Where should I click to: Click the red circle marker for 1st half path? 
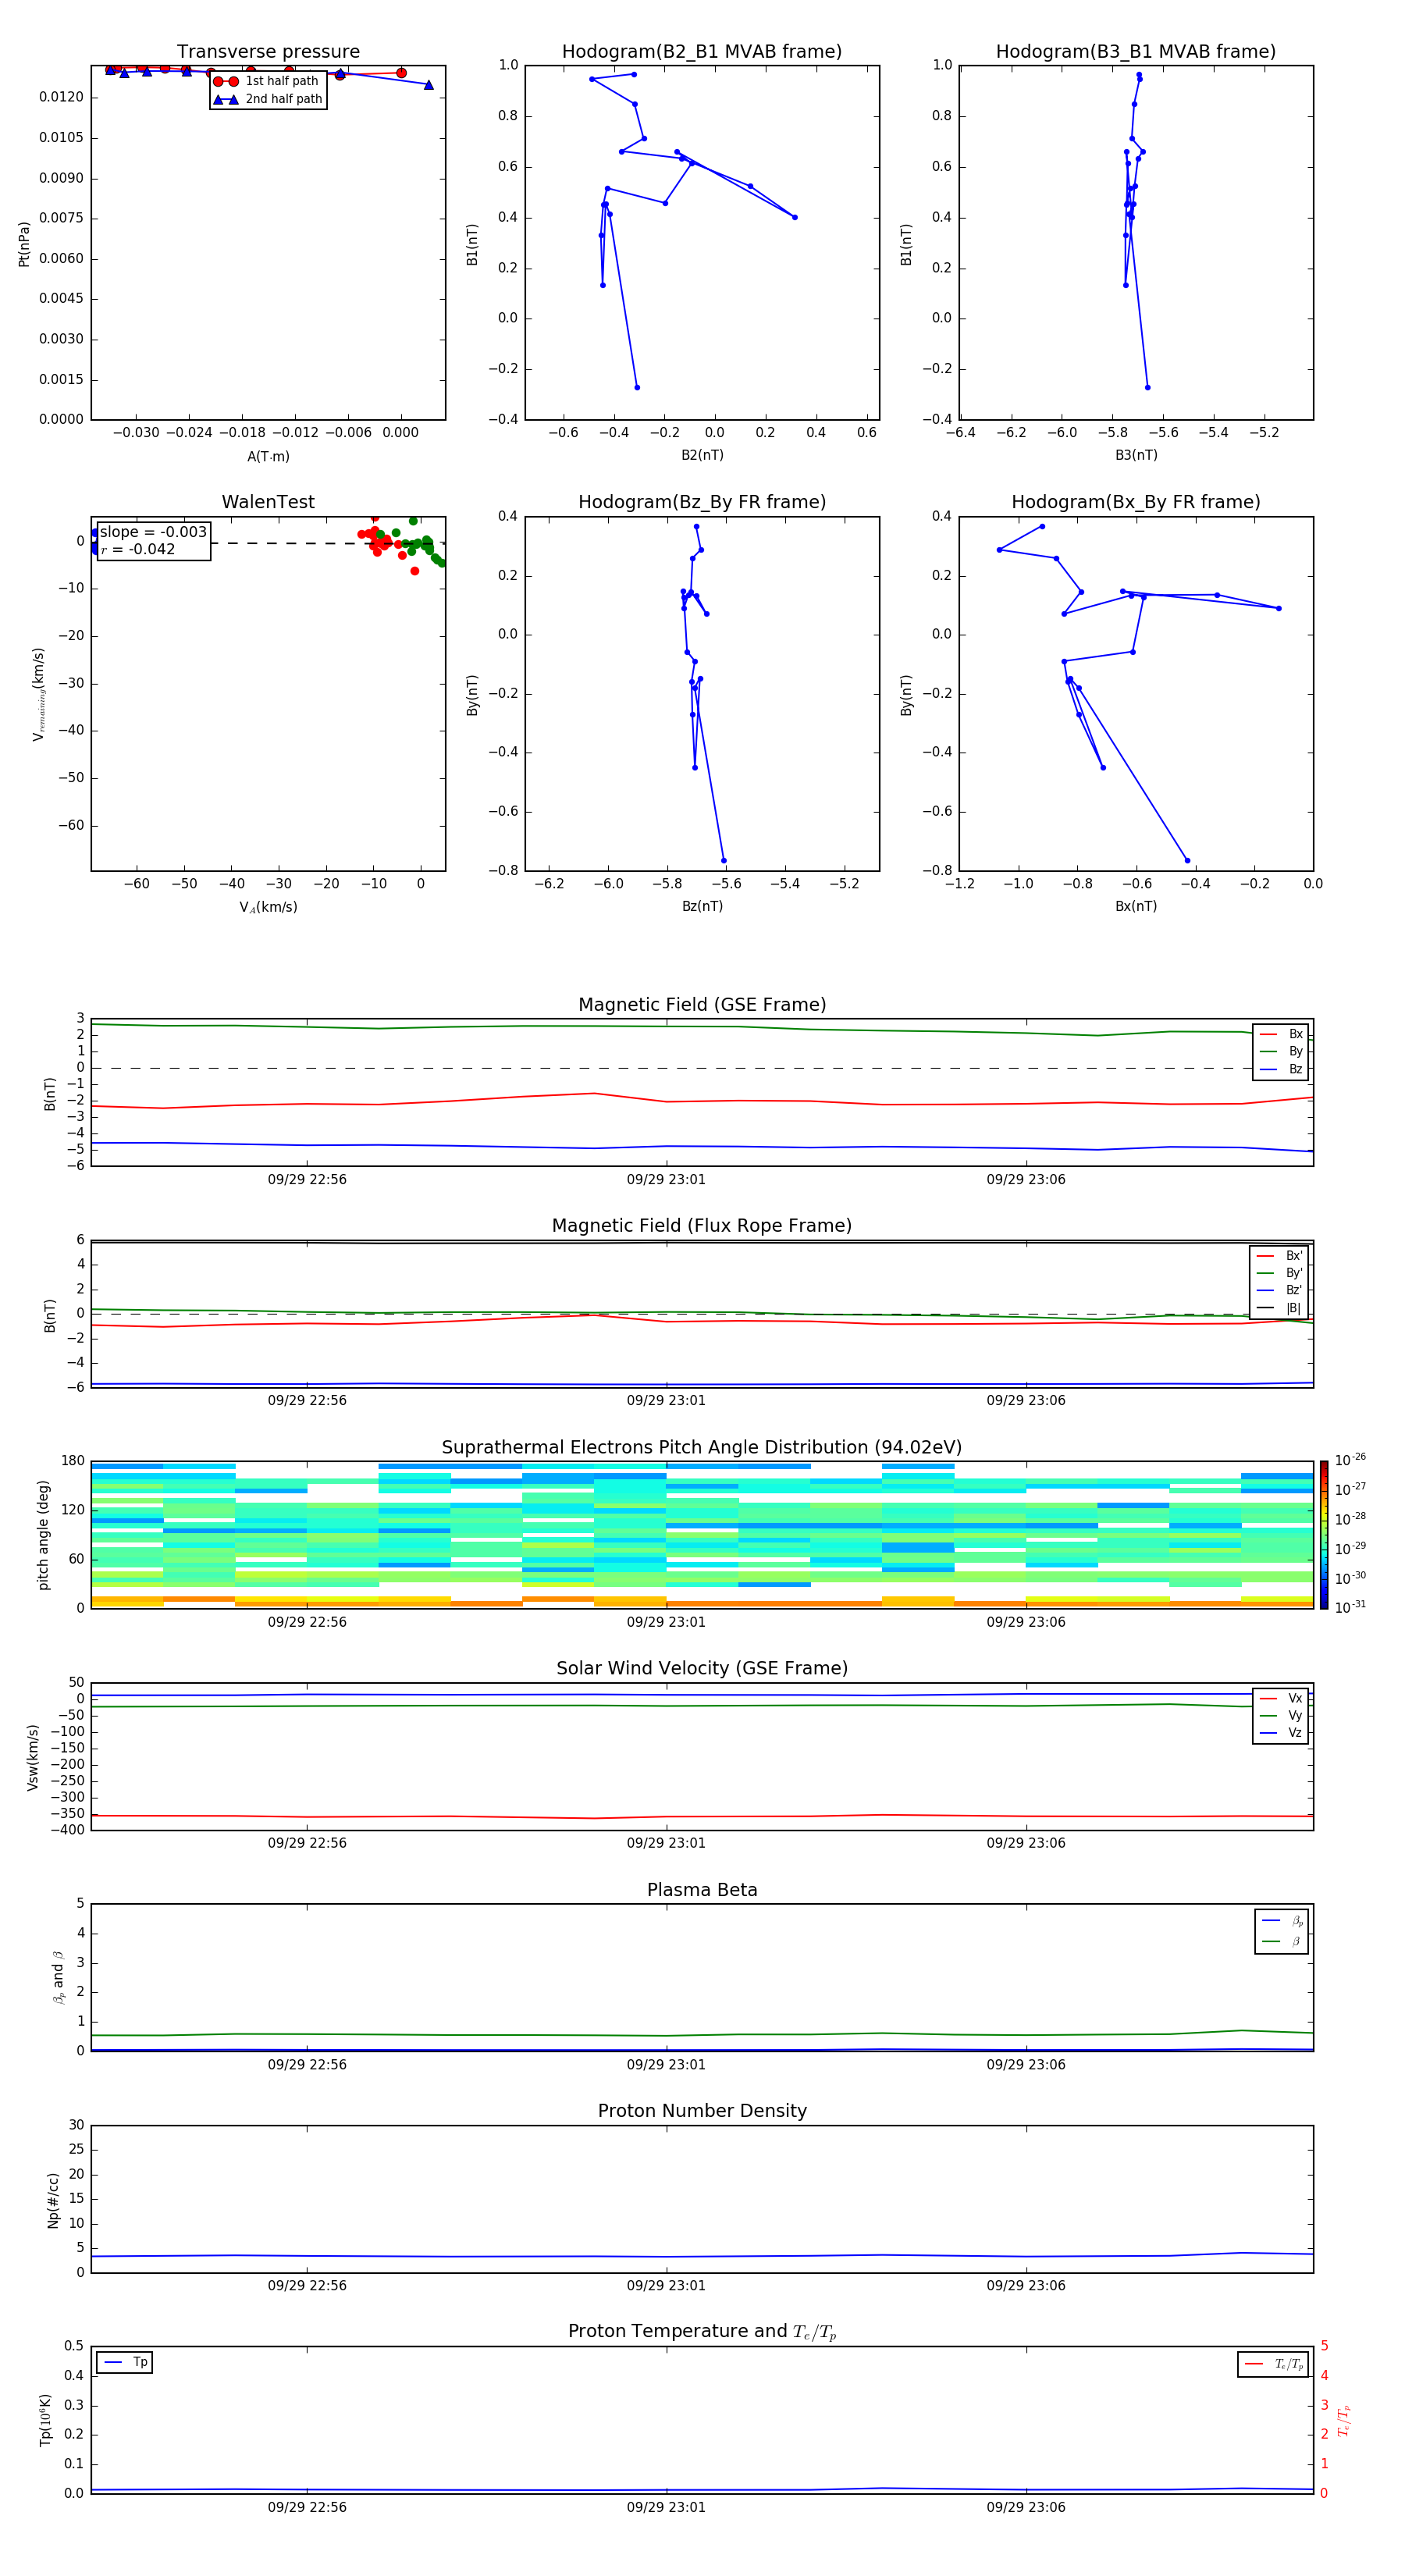coord(226,81)
